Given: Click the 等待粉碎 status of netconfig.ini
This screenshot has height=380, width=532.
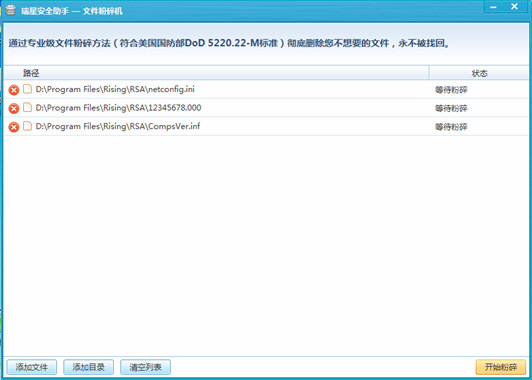Looking at the screenshot, I should (451, 90).
